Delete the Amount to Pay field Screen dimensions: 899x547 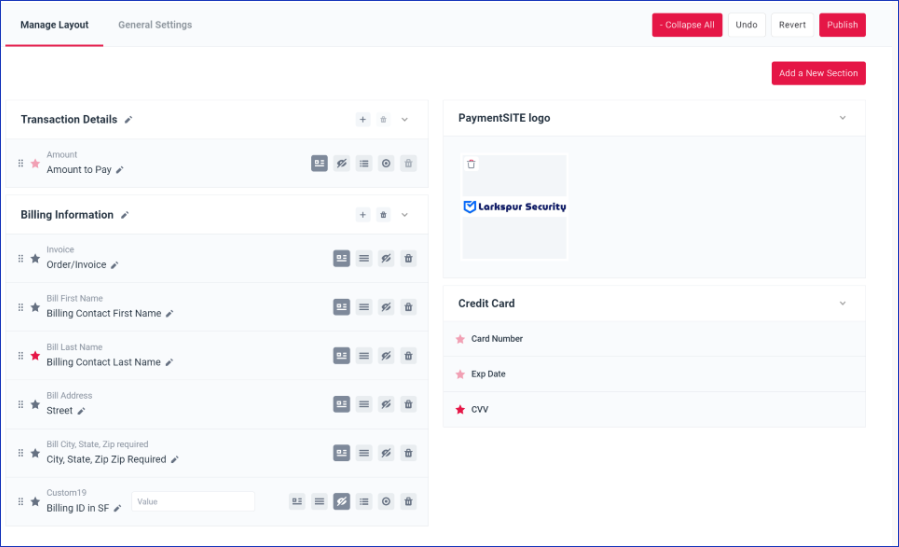[x=408, y=163]
